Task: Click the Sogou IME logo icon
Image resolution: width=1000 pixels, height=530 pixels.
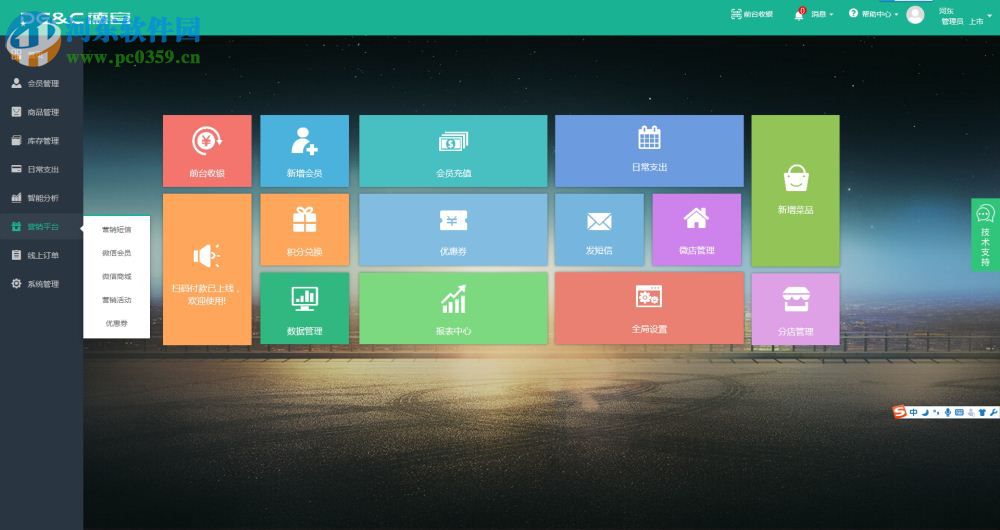Action: tap(900, 412)
